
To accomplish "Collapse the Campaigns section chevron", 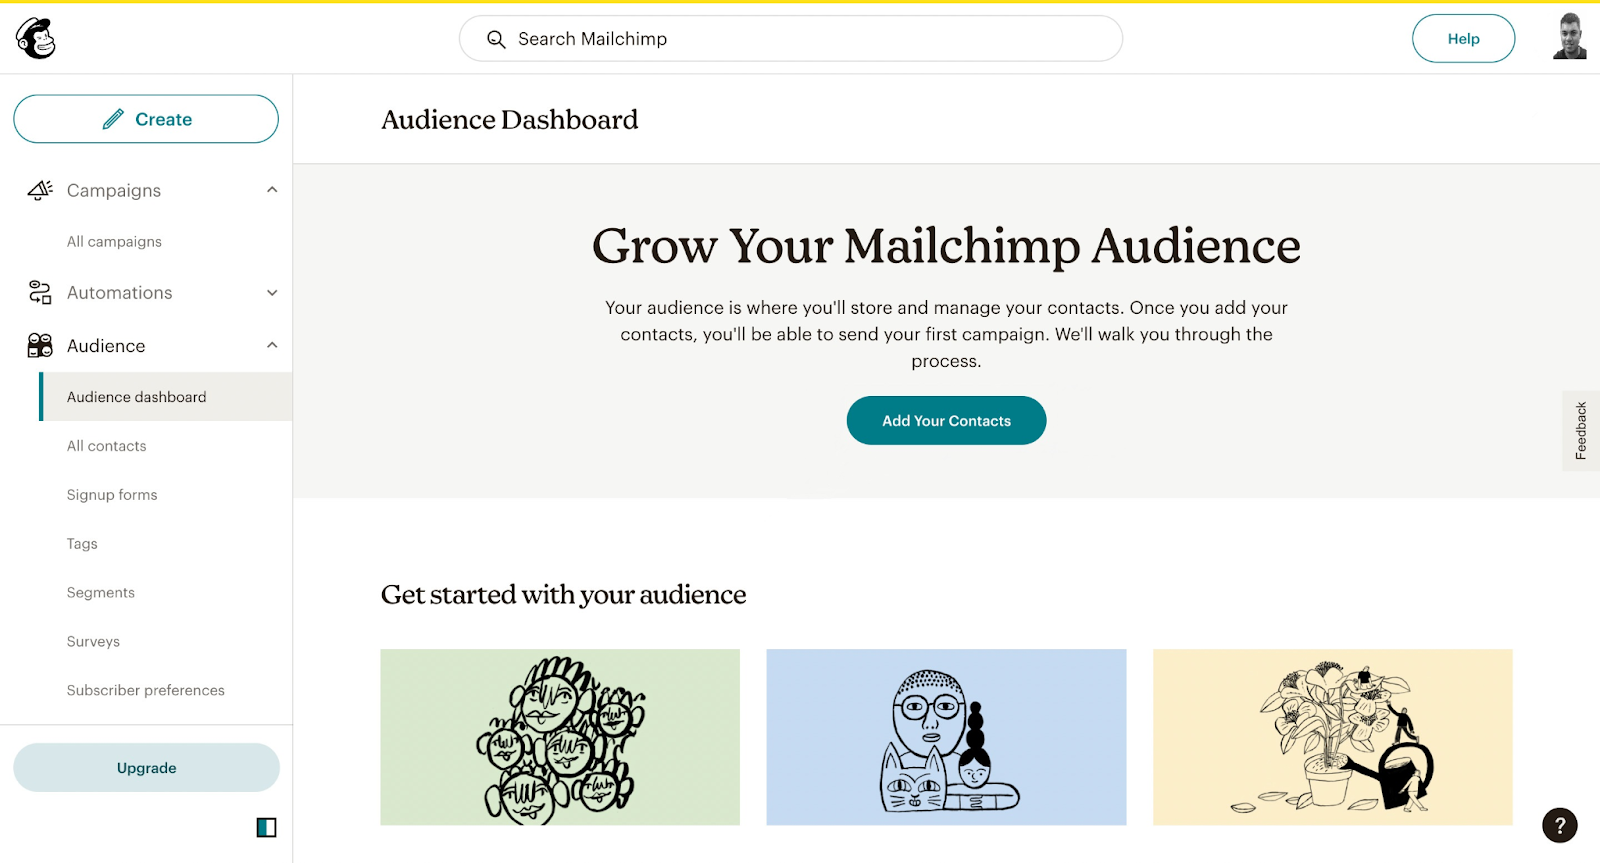I will [271, 190].
